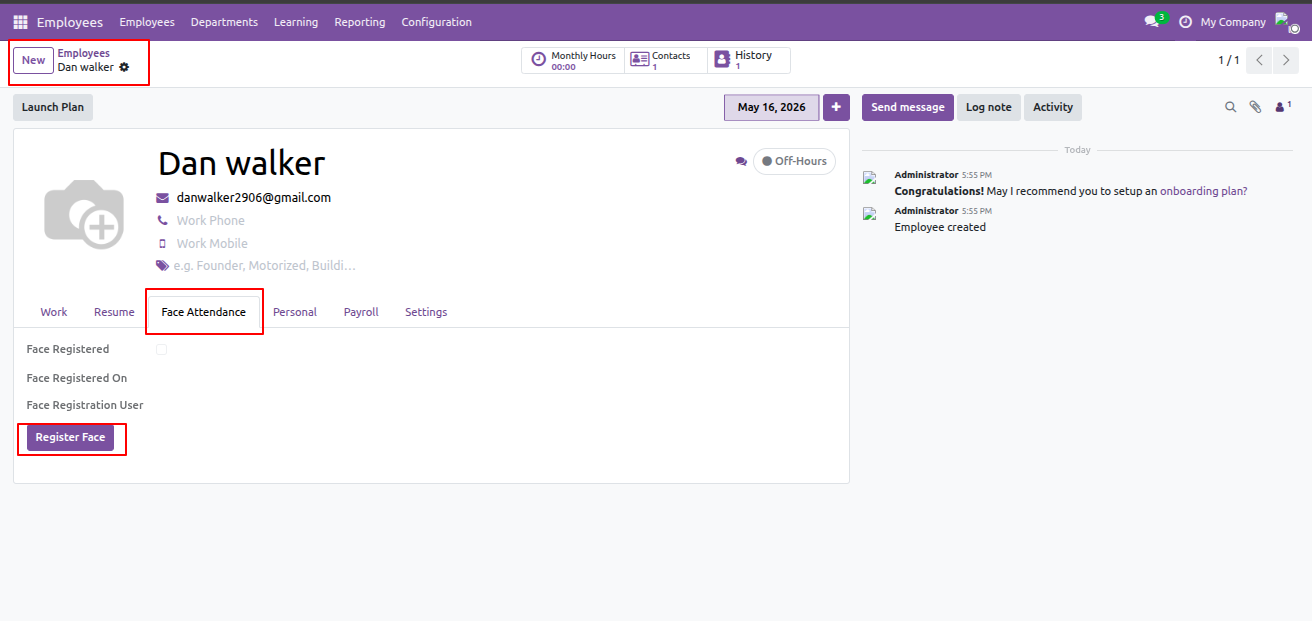
Task: Click the Send message button
Action: pyautogui.click(x=908, y=107)
